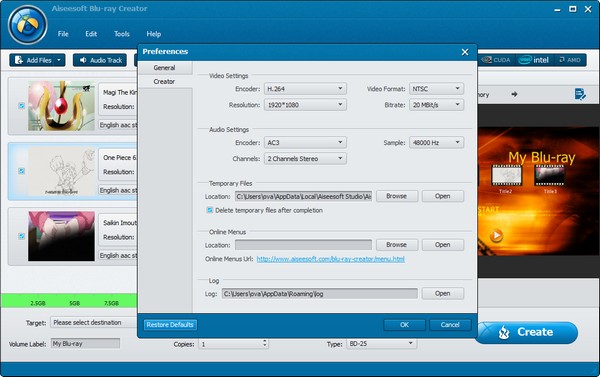Toggle Delete temporary files after completion
The height and width of the screenshot is (377, 600).
[210, 210]
